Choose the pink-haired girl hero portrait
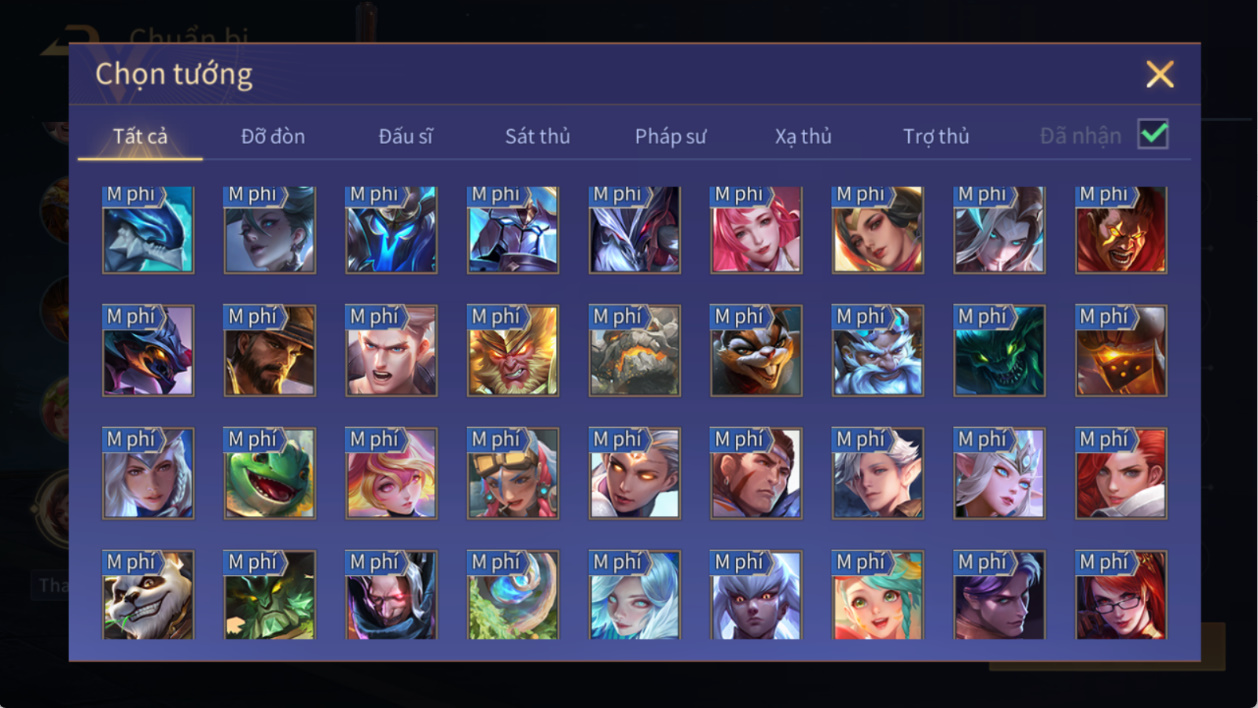The image size is (1258, 708). coord(756,229)
